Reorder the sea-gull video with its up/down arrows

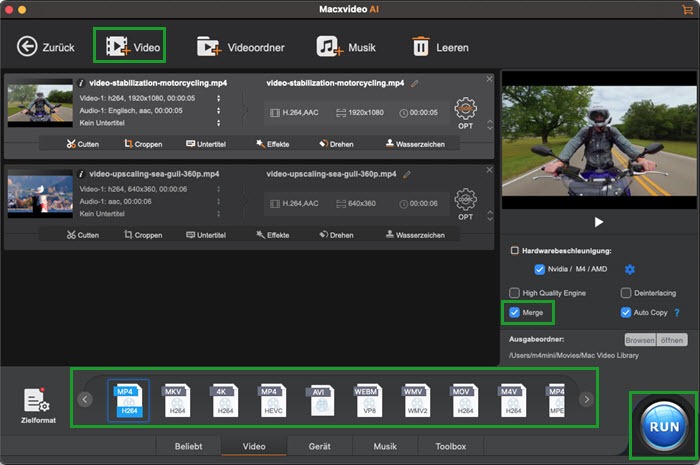pyautogui.click(x=490, y=216)
